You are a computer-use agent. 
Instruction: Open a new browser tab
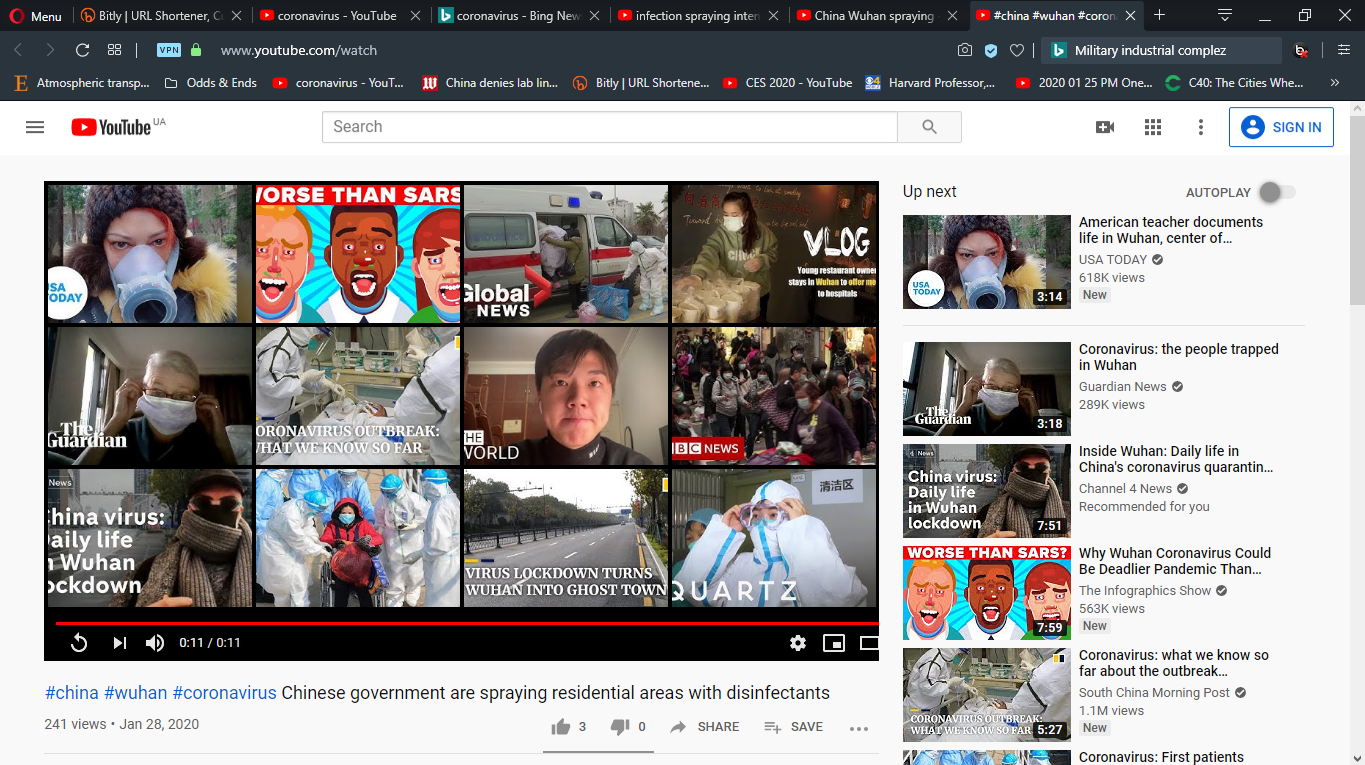click(1160, 15)
